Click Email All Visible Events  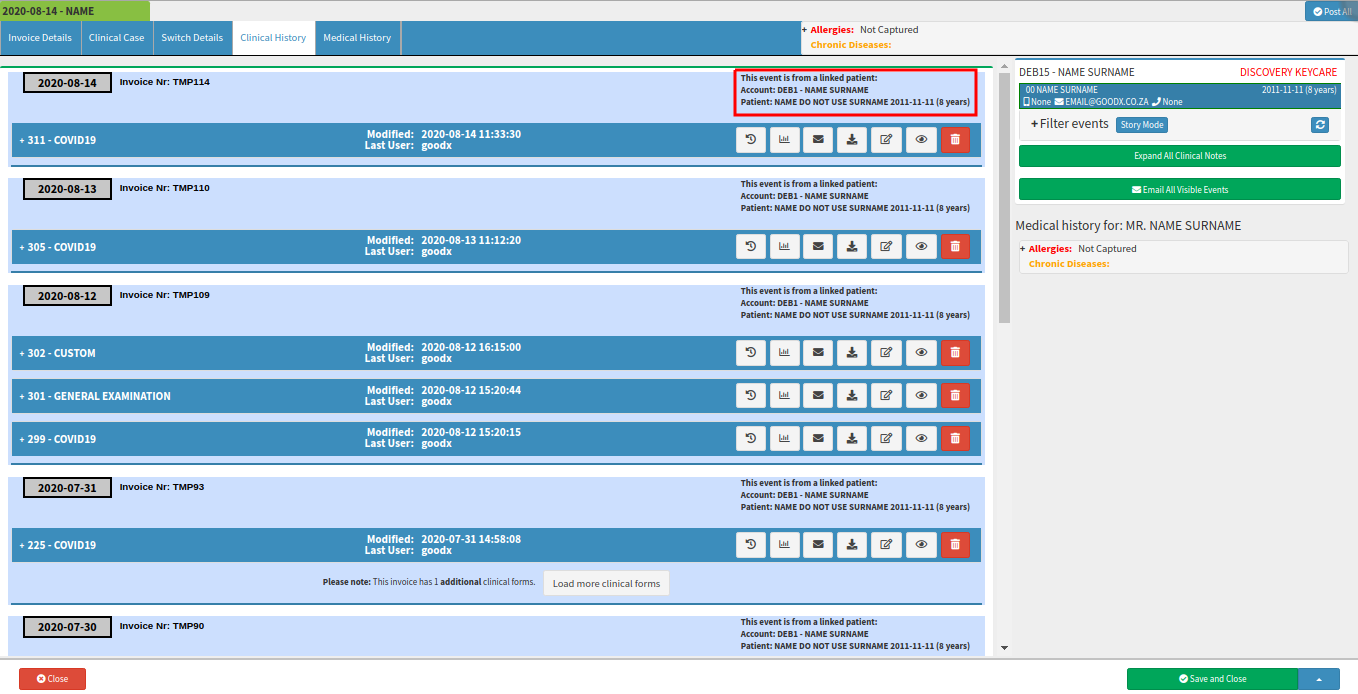click(1179, 189)
